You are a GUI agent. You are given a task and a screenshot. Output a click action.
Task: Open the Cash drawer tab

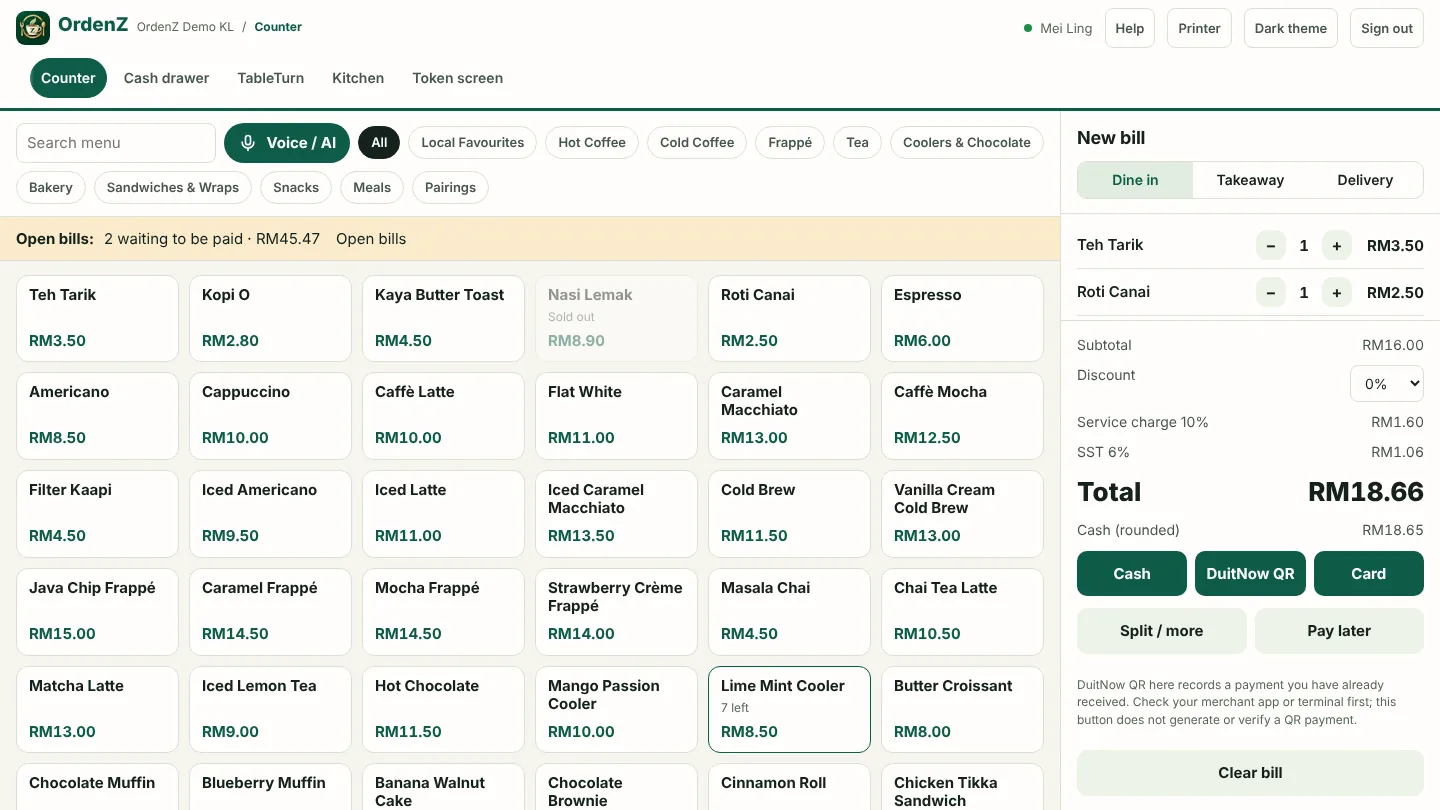pos(166,78)
